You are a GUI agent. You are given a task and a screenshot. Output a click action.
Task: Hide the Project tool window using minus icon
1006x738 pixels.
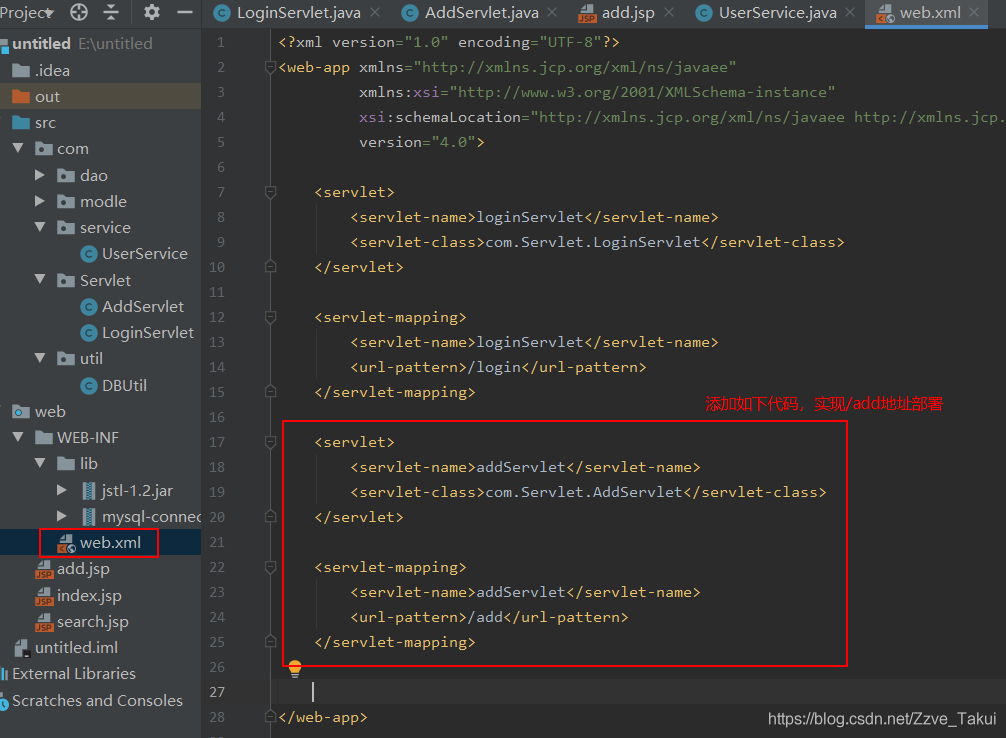(184, 13)
